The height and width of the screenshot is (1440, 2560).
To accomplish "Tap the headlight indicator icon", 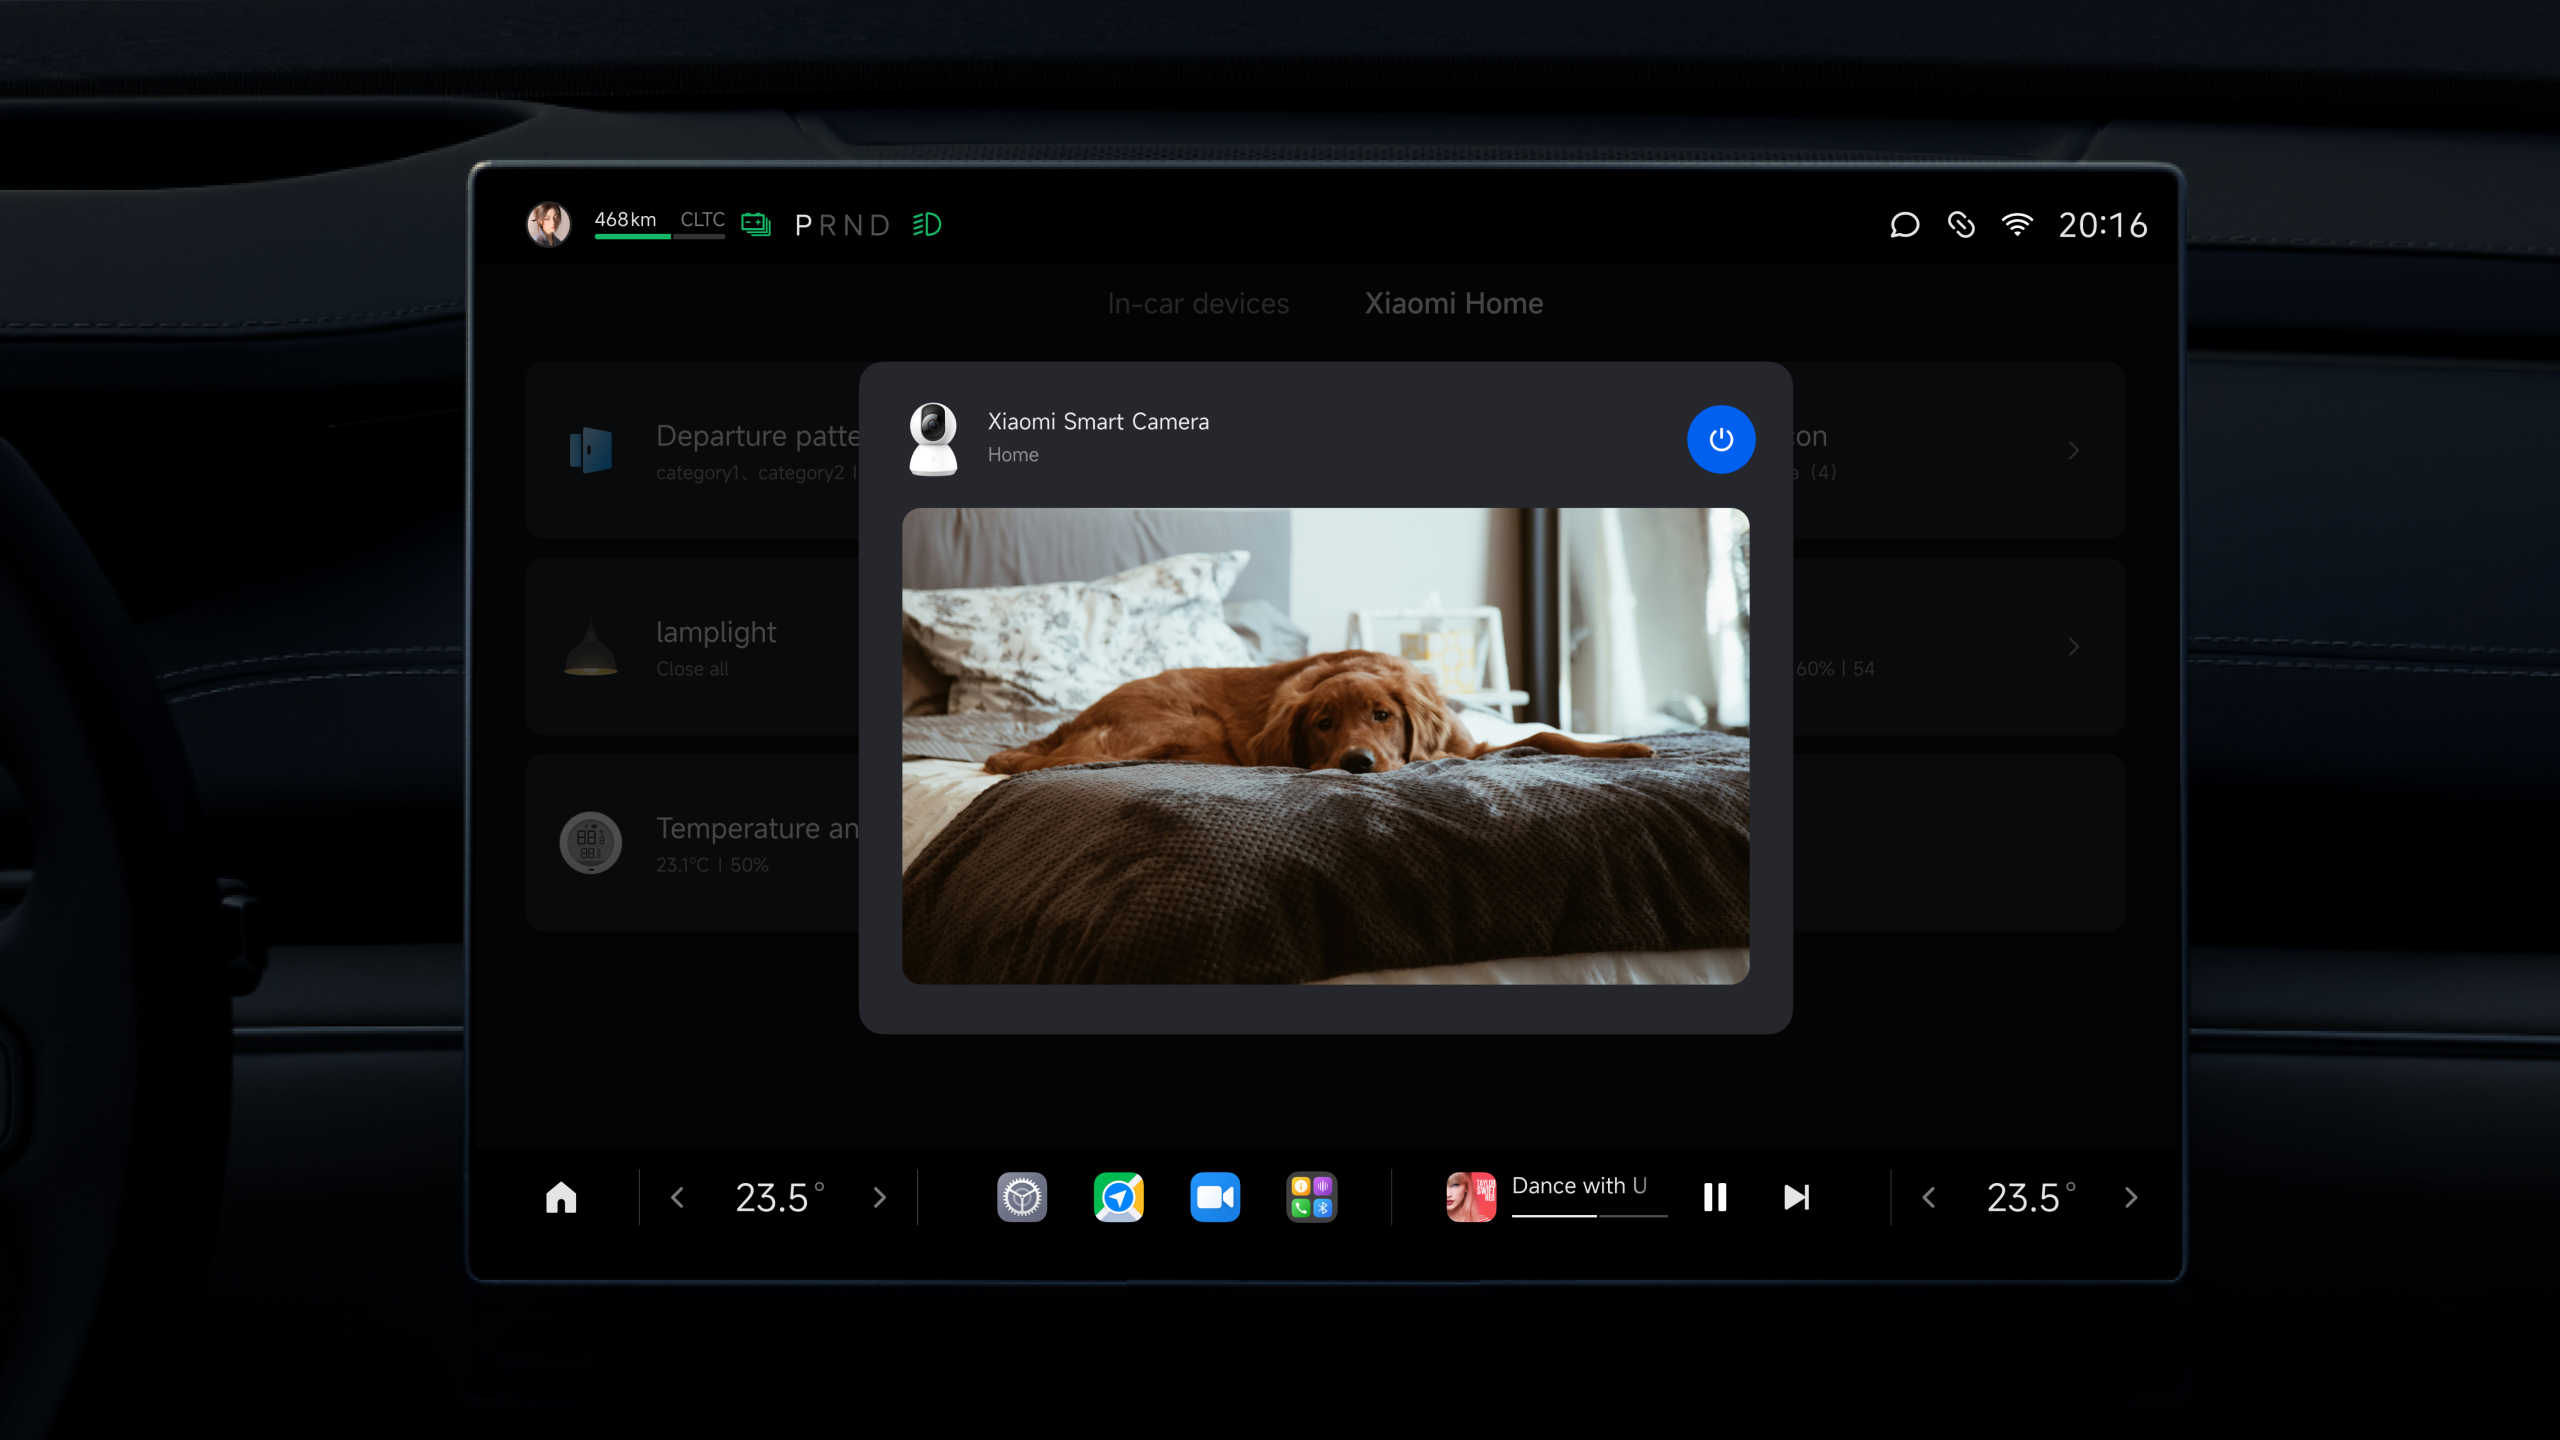I will (927, 224).
